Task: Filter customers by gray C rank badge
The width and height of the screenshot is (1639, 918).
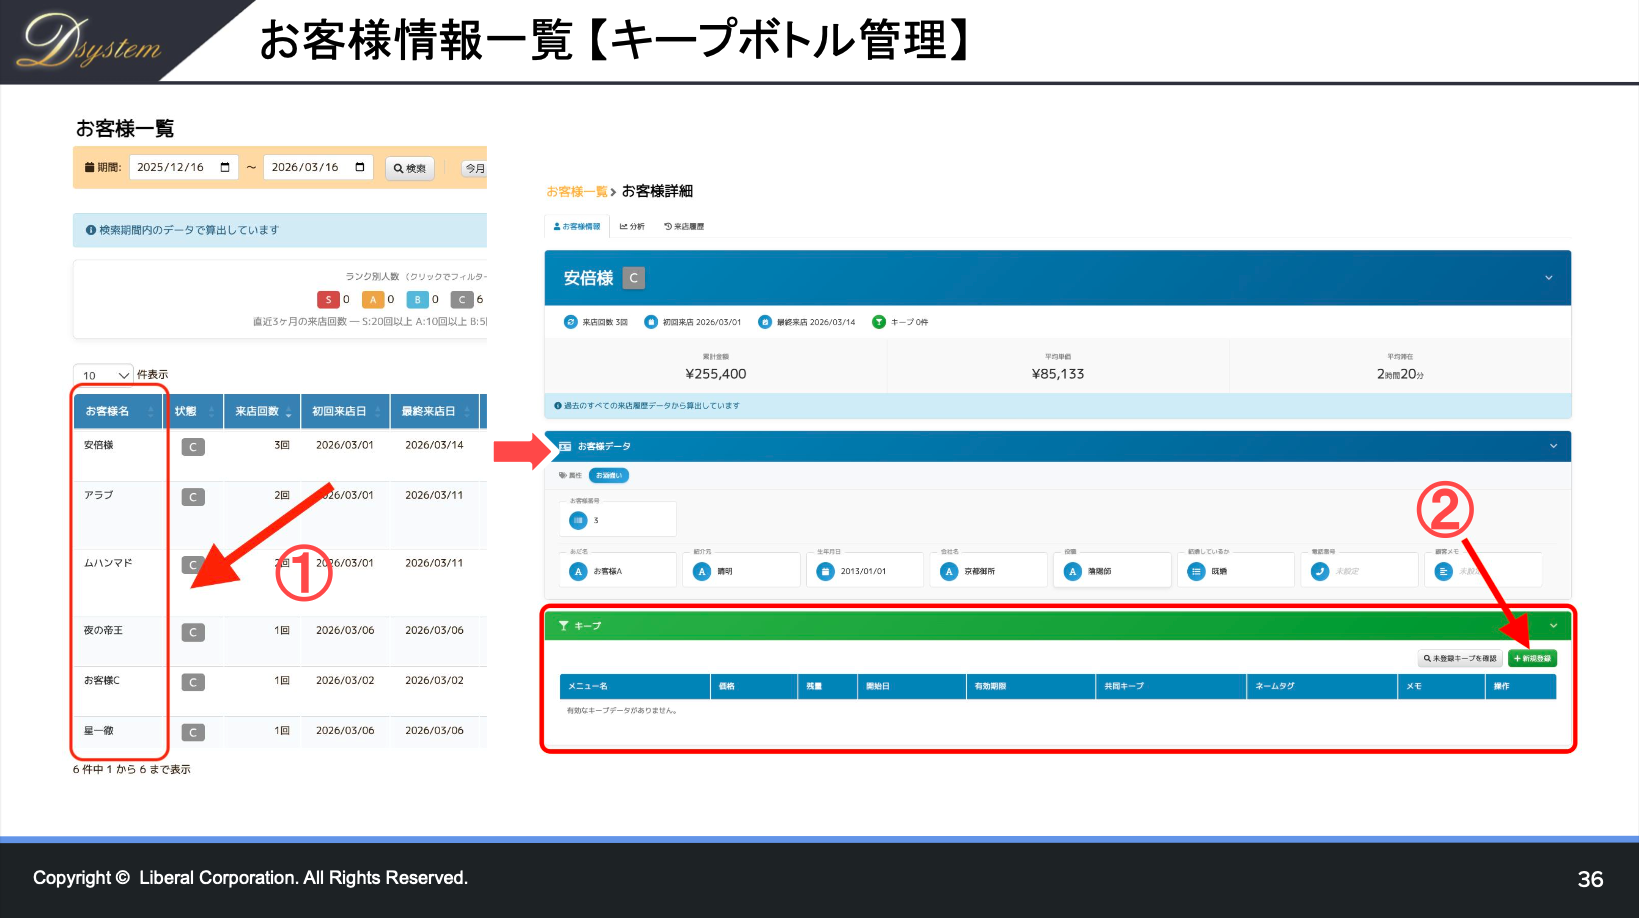Action: [462, 299]
